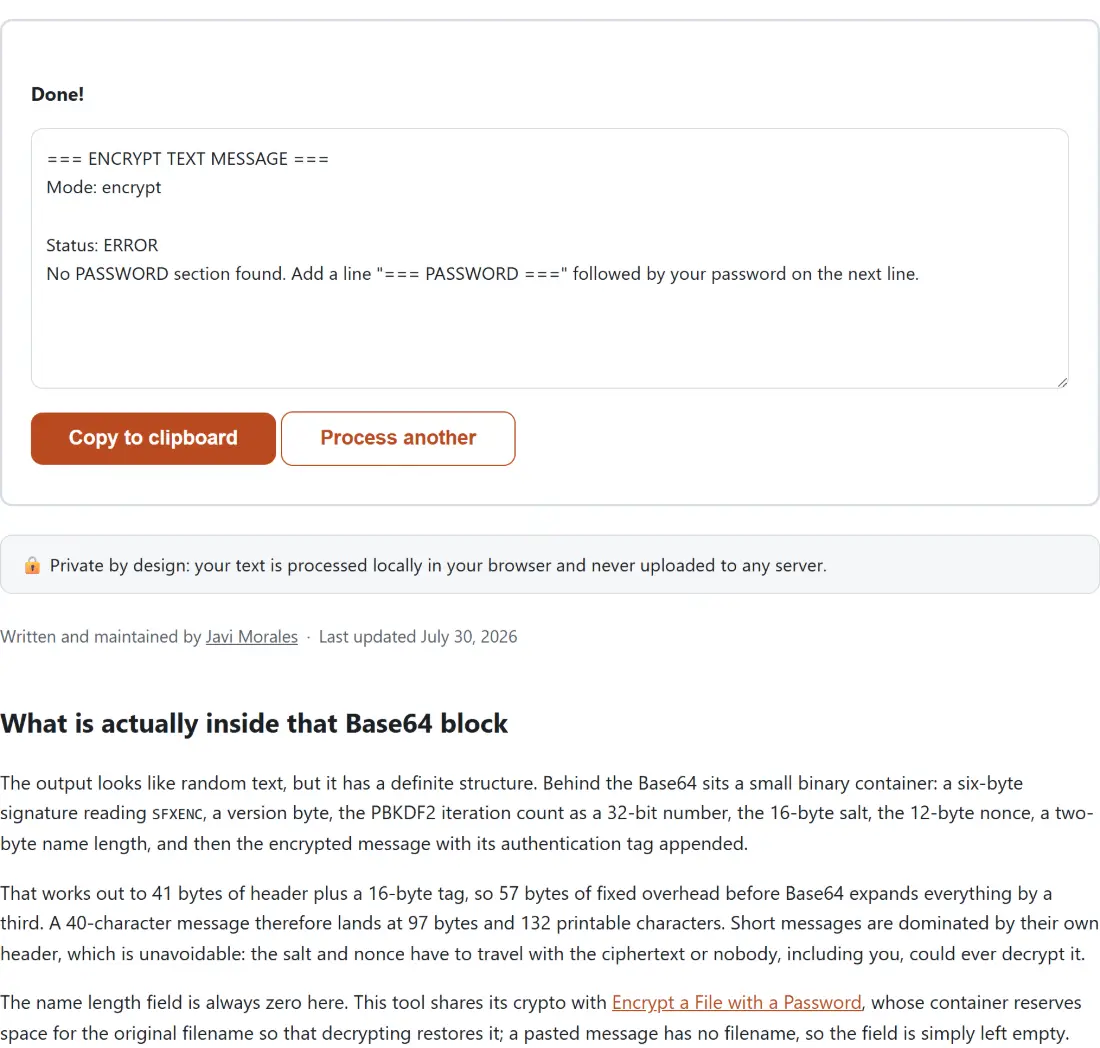Click the Status: ERROR line in output
The image size is (1100, 1048).
pos(102,245)
